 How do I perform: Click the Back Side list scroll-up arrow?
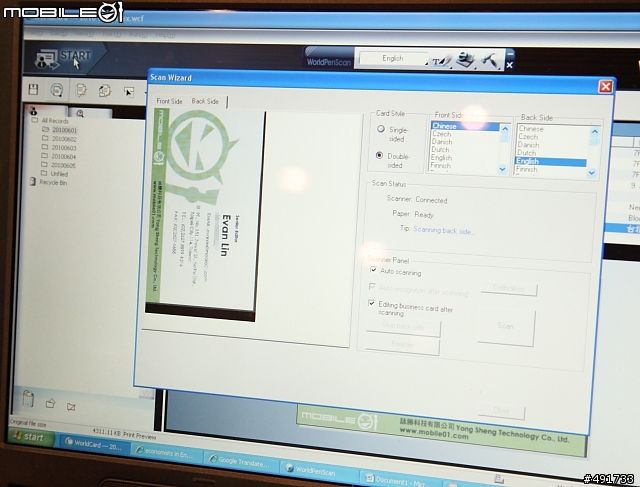594,131
